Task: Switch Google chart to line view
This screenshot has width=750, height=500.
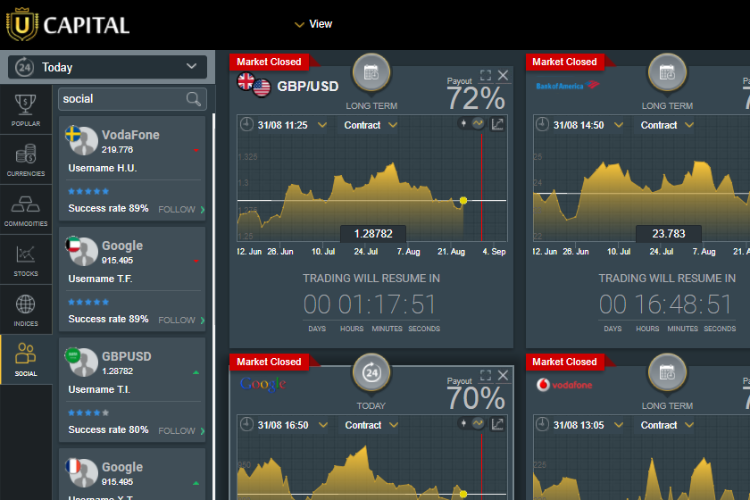Action: [x=477, y=423]
